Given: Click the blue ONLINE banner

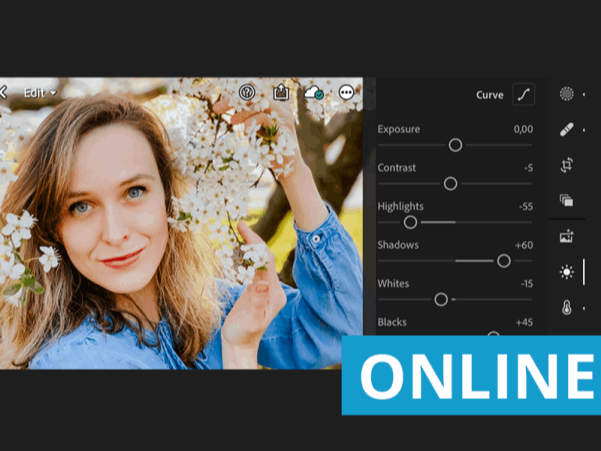Looking at the screenshot, I should (471, 376).
